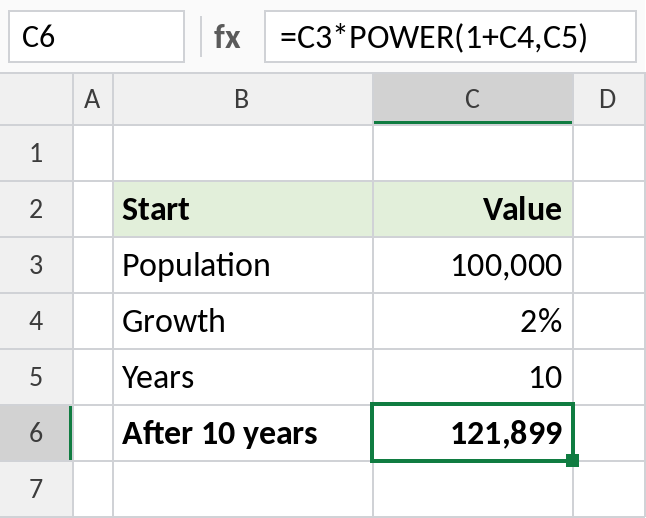
Task: Click the "Growth" label cell
Action: (x=243, y=321)
